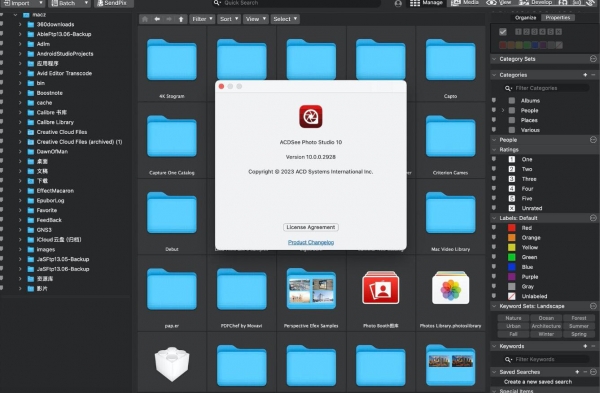Viewport: 600px width, 393px height.
Task: Set rating 5 in the properties strip
Action: click(x=550, y=32)
